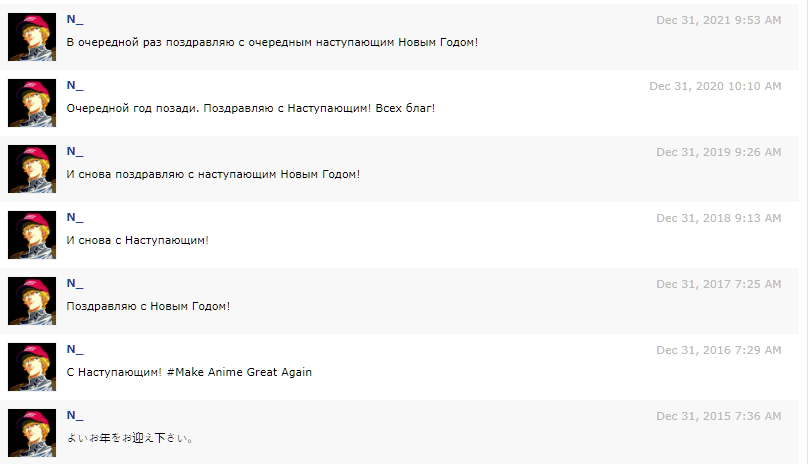Click the Dec 31, 2018 9:13 AM timestamp
This screenshot has height=464, width=808.
coord(718,218)
